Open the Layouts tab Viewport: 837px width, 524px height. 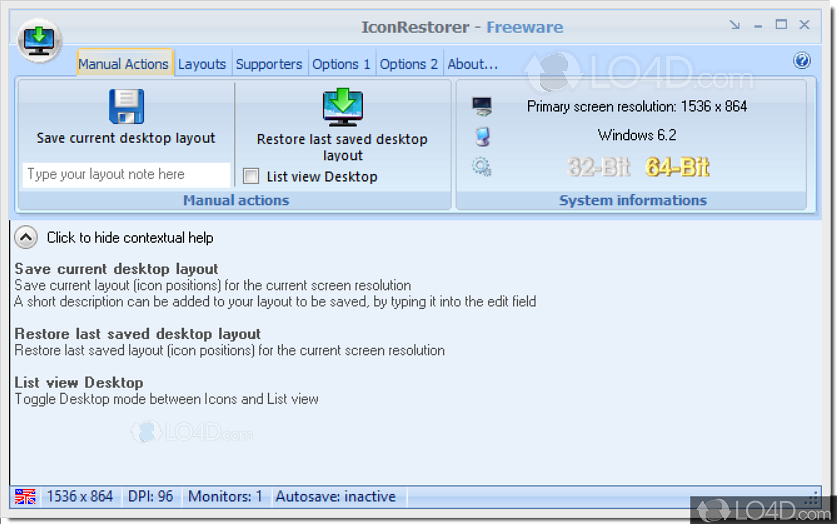tap(202, 64)
